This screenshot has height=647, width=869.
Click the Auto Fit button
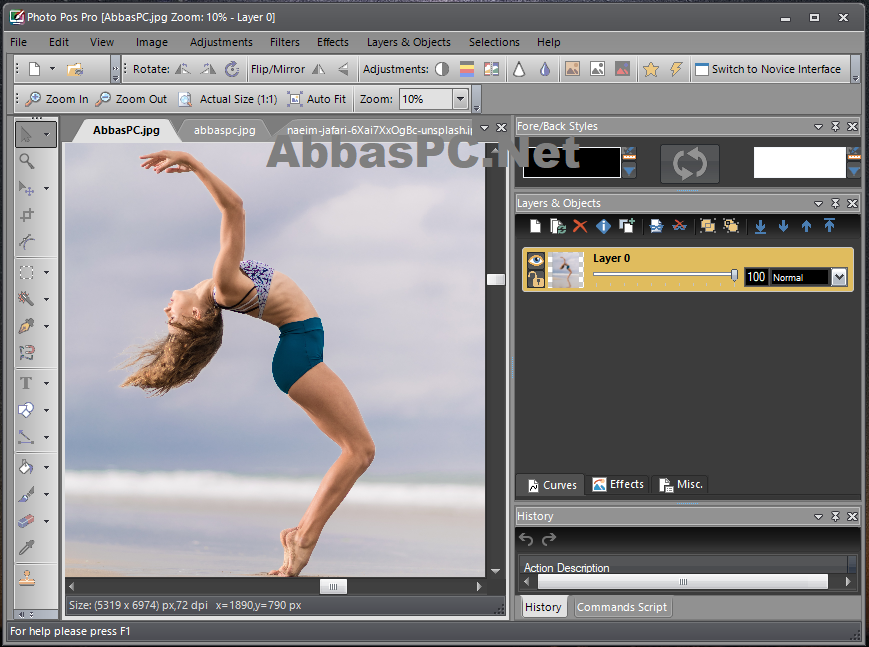coord(317,99)
